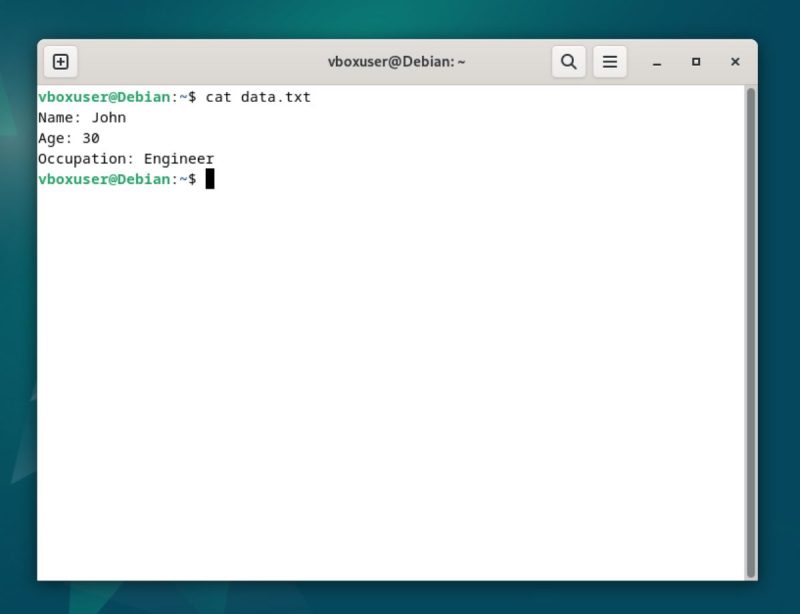Click the word 'Engineer' in output
Viewport: 800px width, 614px height.
(179, 159)
